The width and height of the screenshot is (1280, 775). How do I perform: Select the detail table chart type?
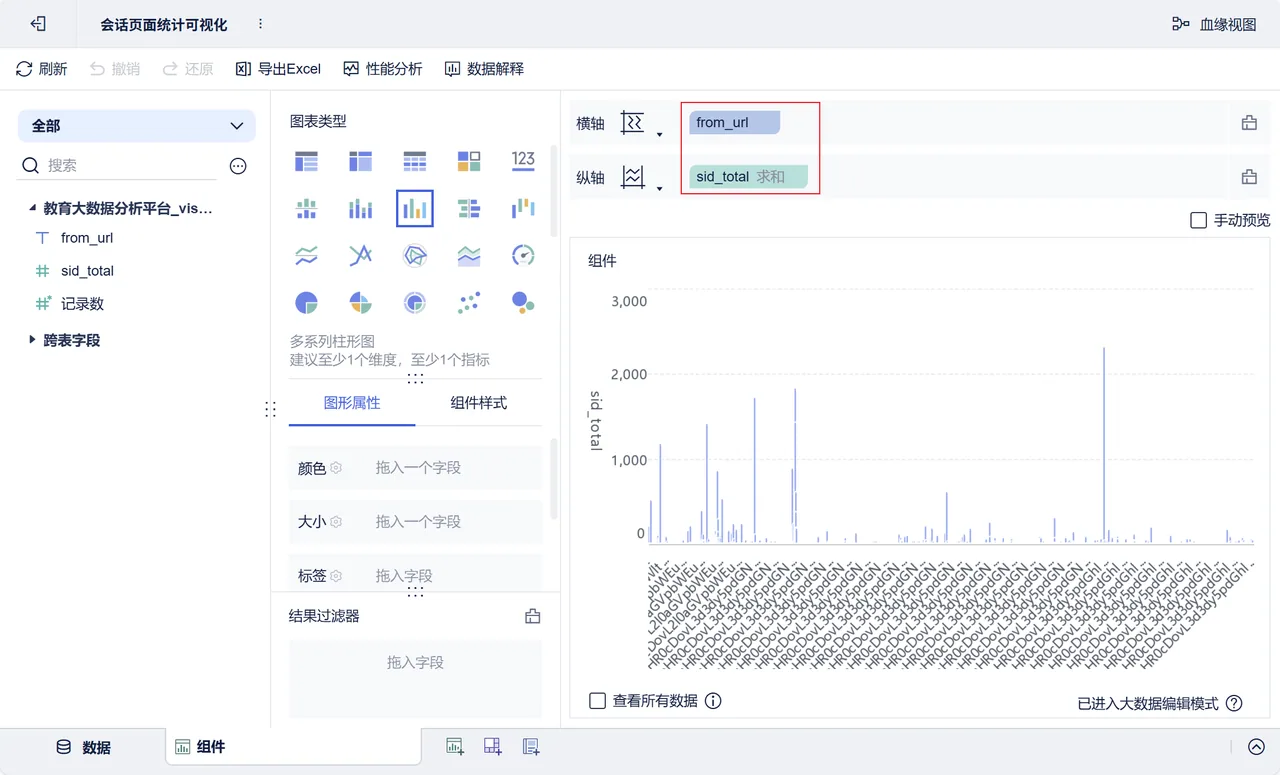(414, 160)
